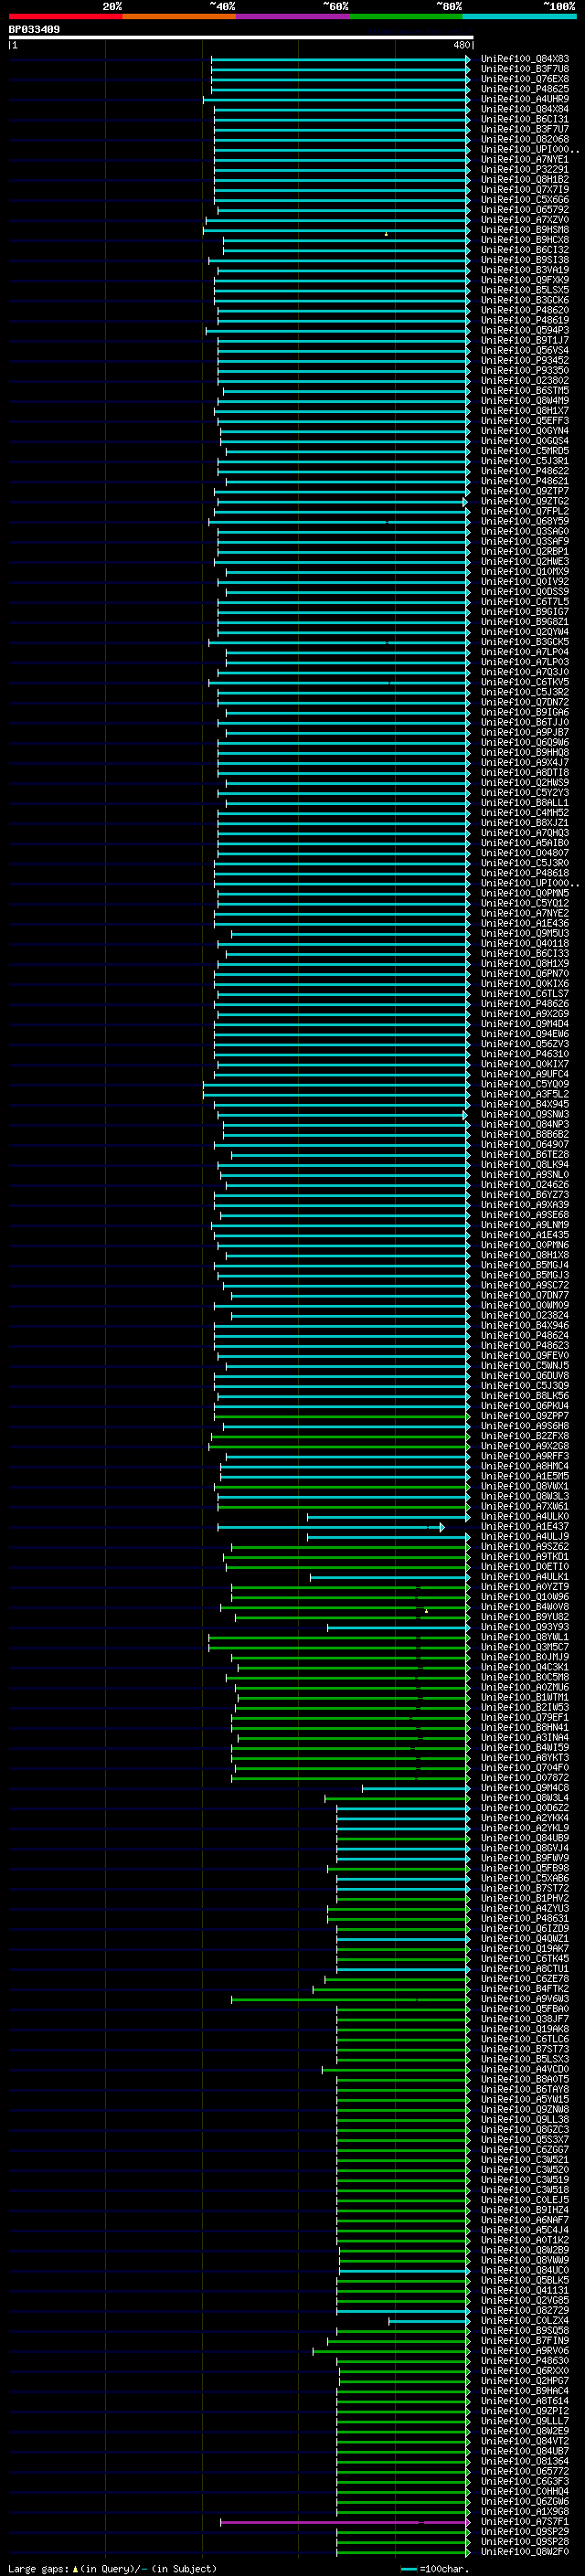Viewport: 585px width, 2576px height.
Task: Click the white query sequence bar
Action: coord(241,37)
